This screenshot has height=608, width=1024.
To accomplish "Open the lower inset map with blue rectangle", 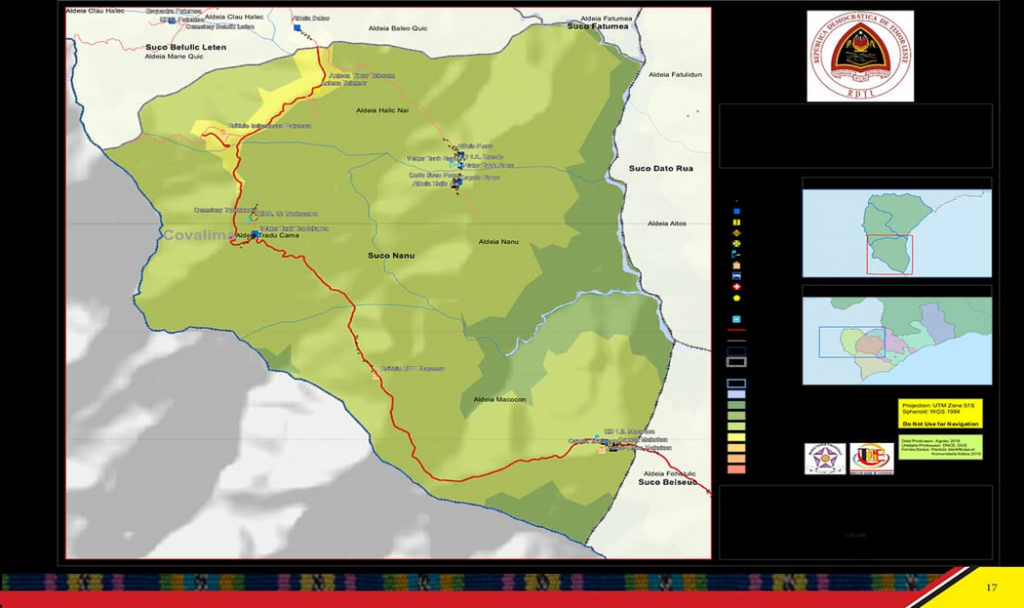I will pos(896,340).
